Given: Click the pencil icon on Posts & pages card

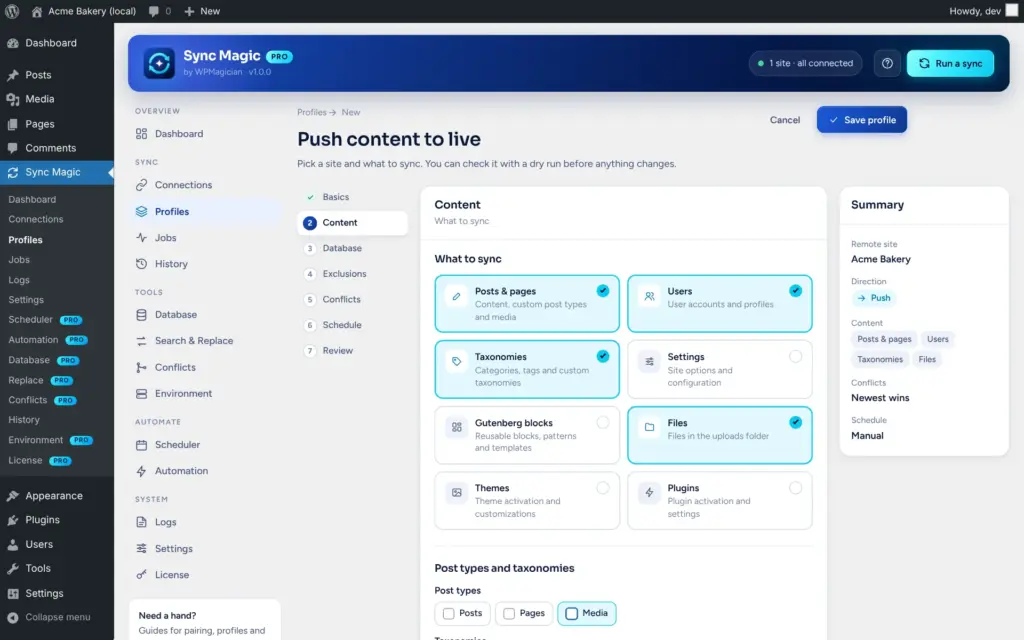Looking at the screenshot, I should (x=456, y=296).
